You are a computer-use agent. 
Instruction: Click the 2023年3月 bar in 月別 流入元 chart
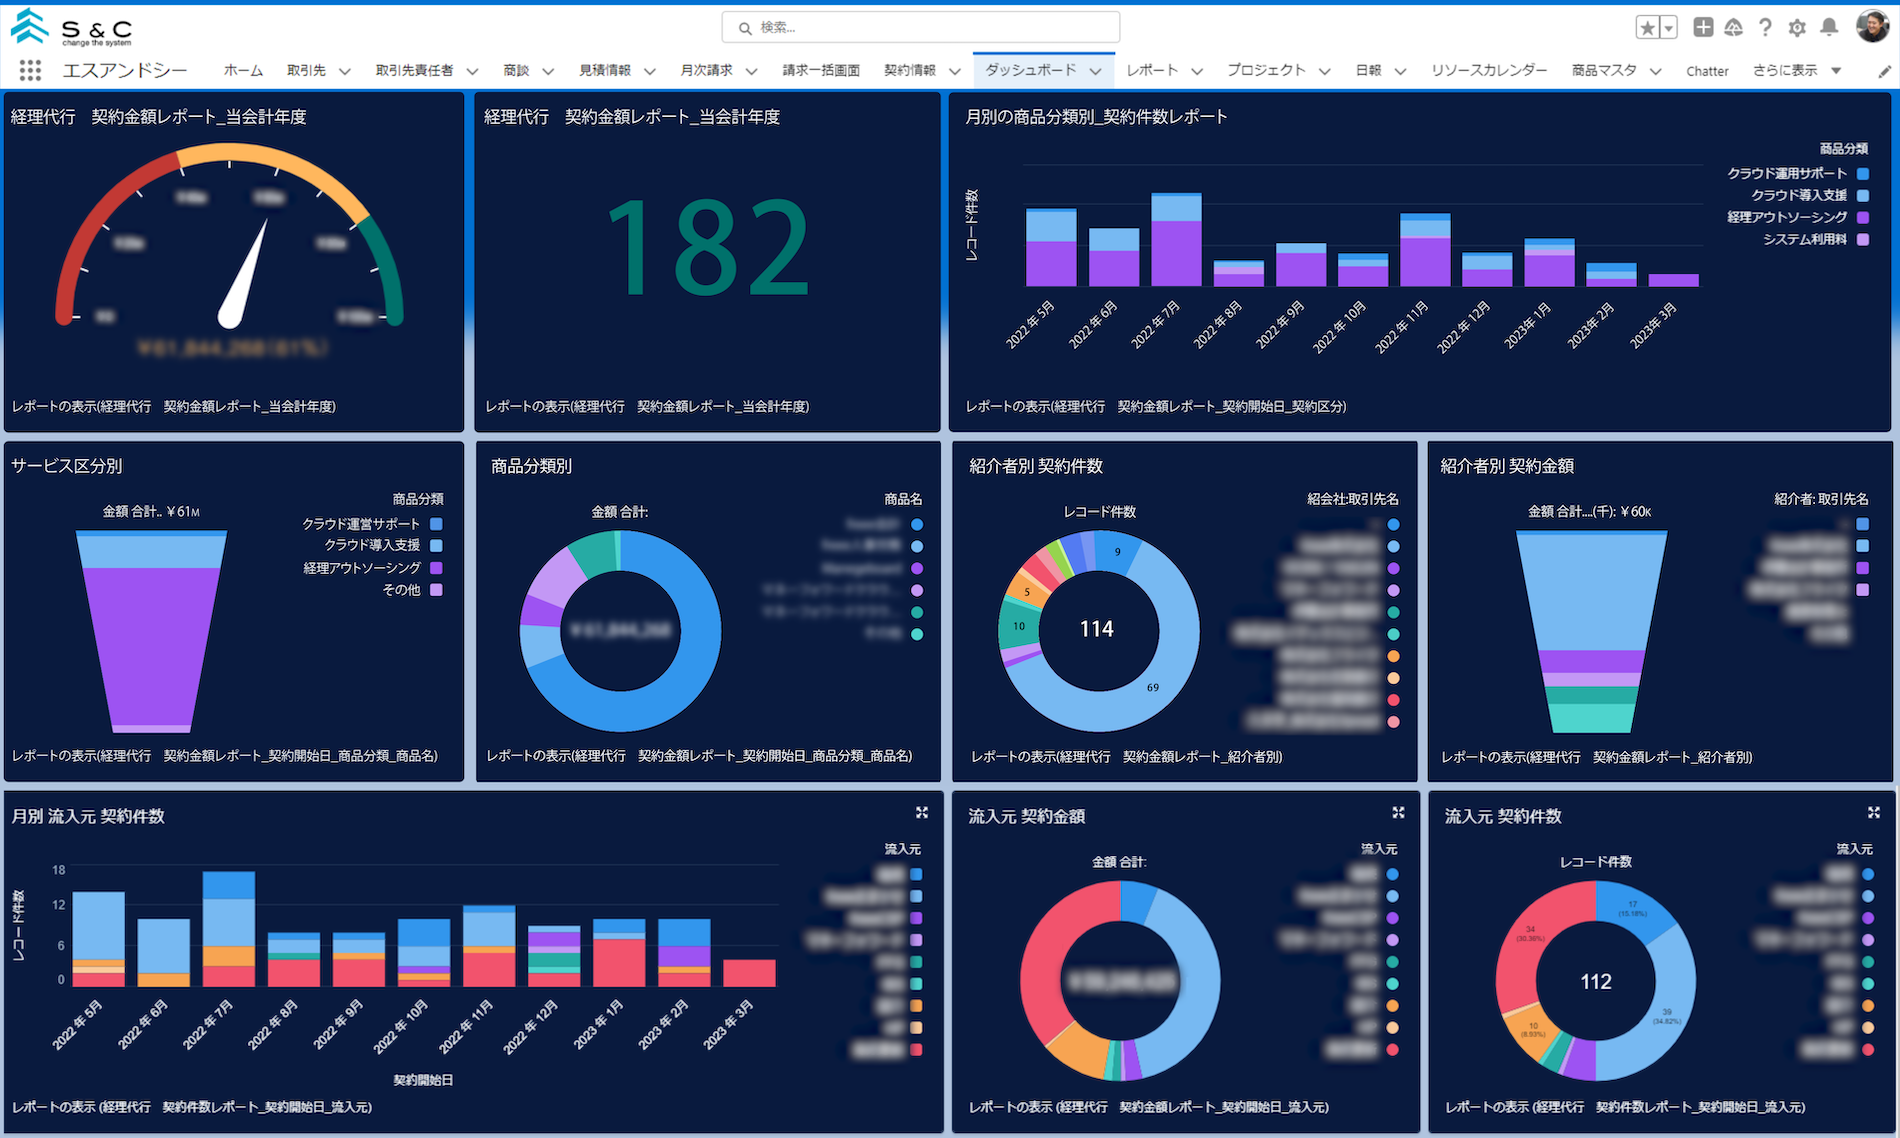749,973
